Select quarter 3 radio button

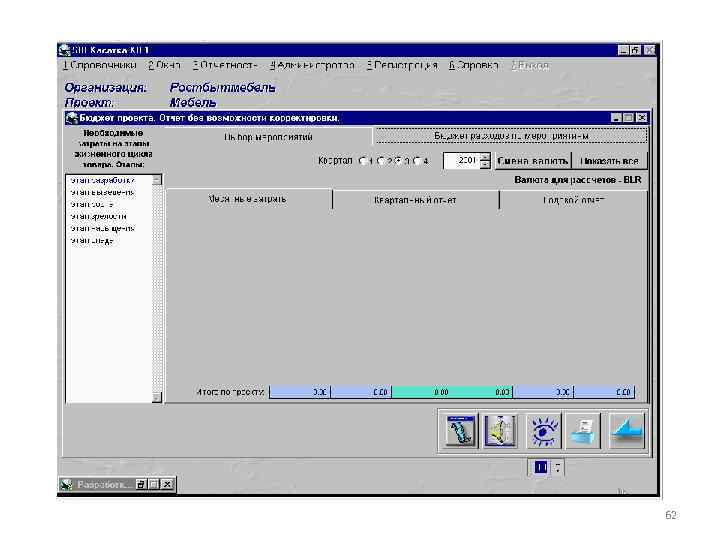[399, 161]
